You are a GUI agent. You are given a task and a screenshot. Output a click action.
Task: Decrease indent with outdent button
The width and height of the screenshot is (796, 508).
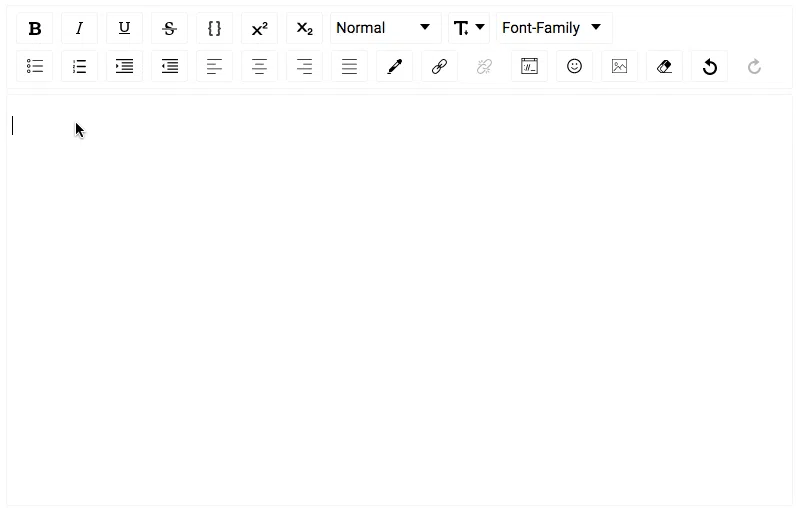[170, 66]
